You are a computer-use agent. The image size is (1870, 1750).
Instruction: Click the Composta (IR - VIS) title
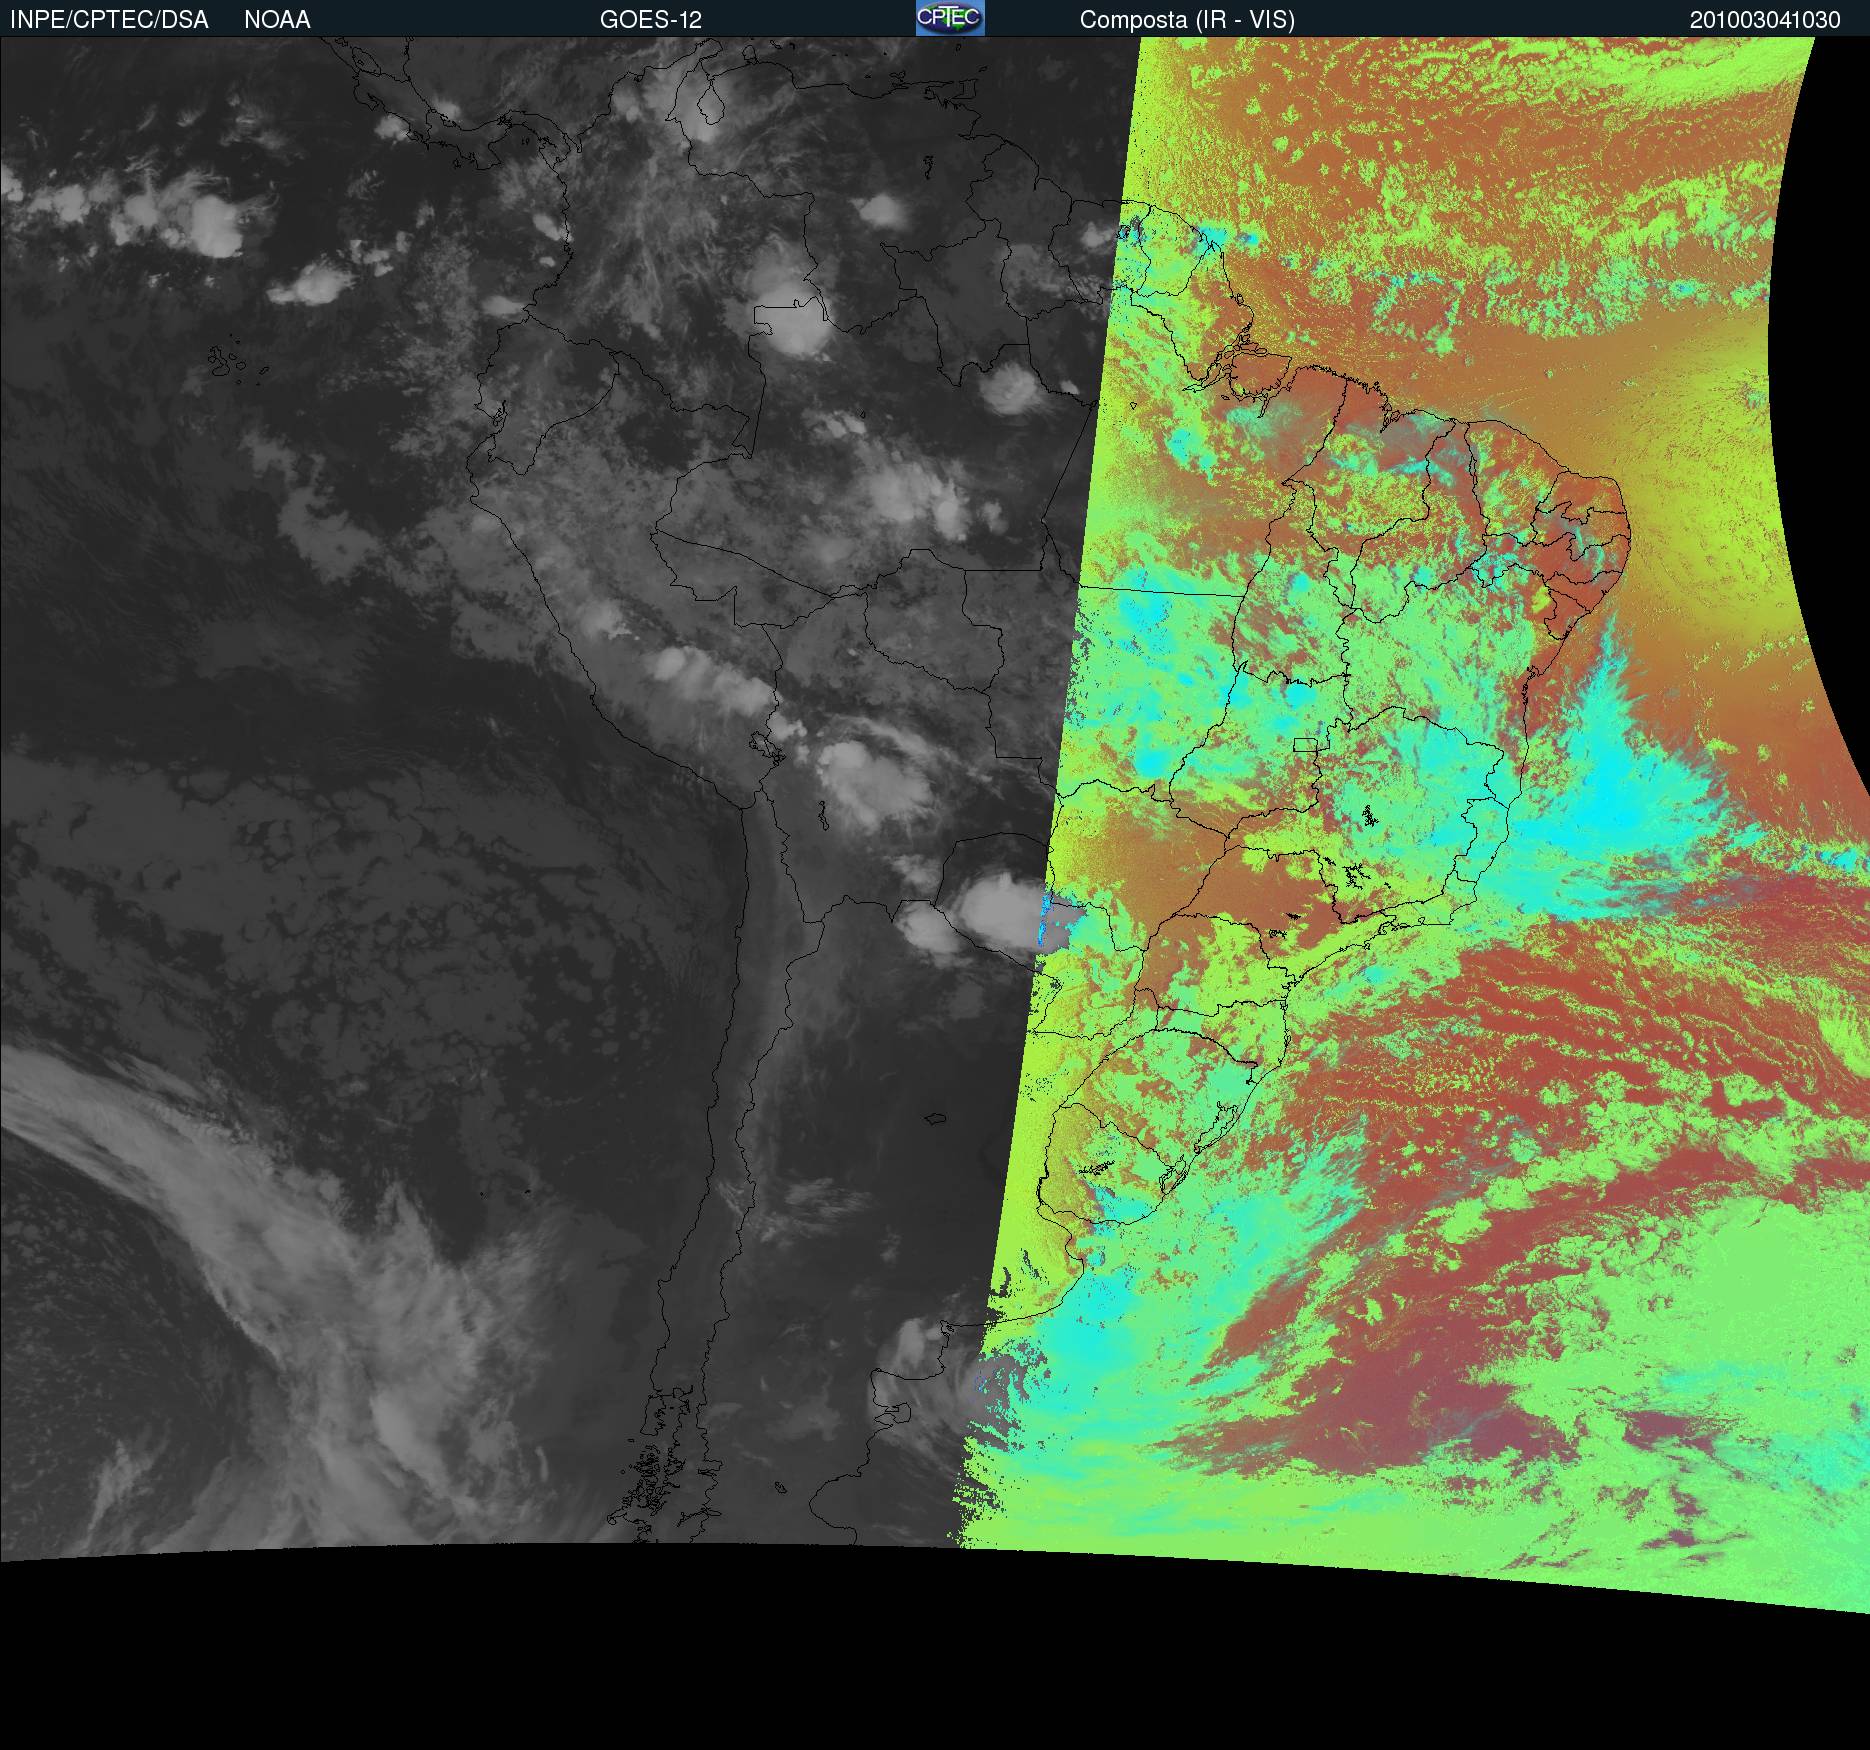(1187, 20)
